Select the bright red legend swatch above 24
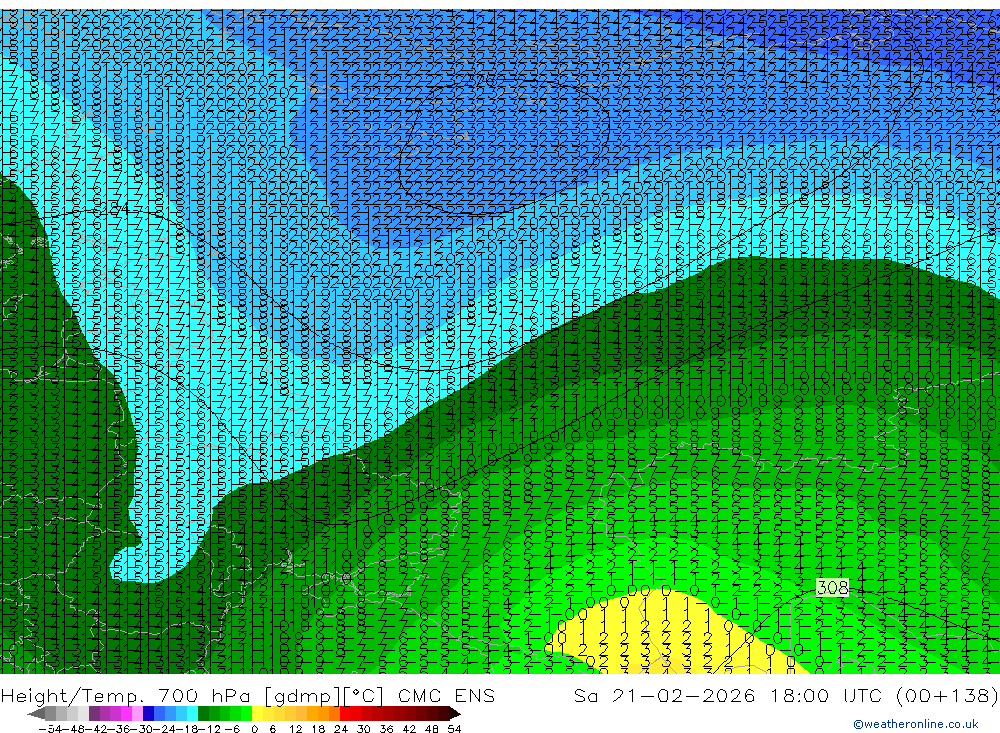The width and height of the screenshot is (1000, 733). 345,713
